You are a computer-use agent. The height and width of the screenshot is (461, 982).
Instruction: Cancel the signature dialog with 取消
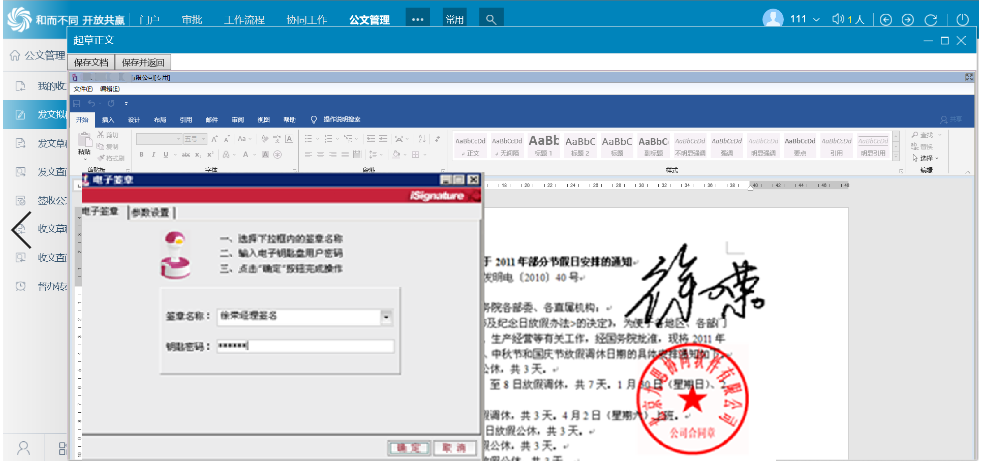point(454,448)
